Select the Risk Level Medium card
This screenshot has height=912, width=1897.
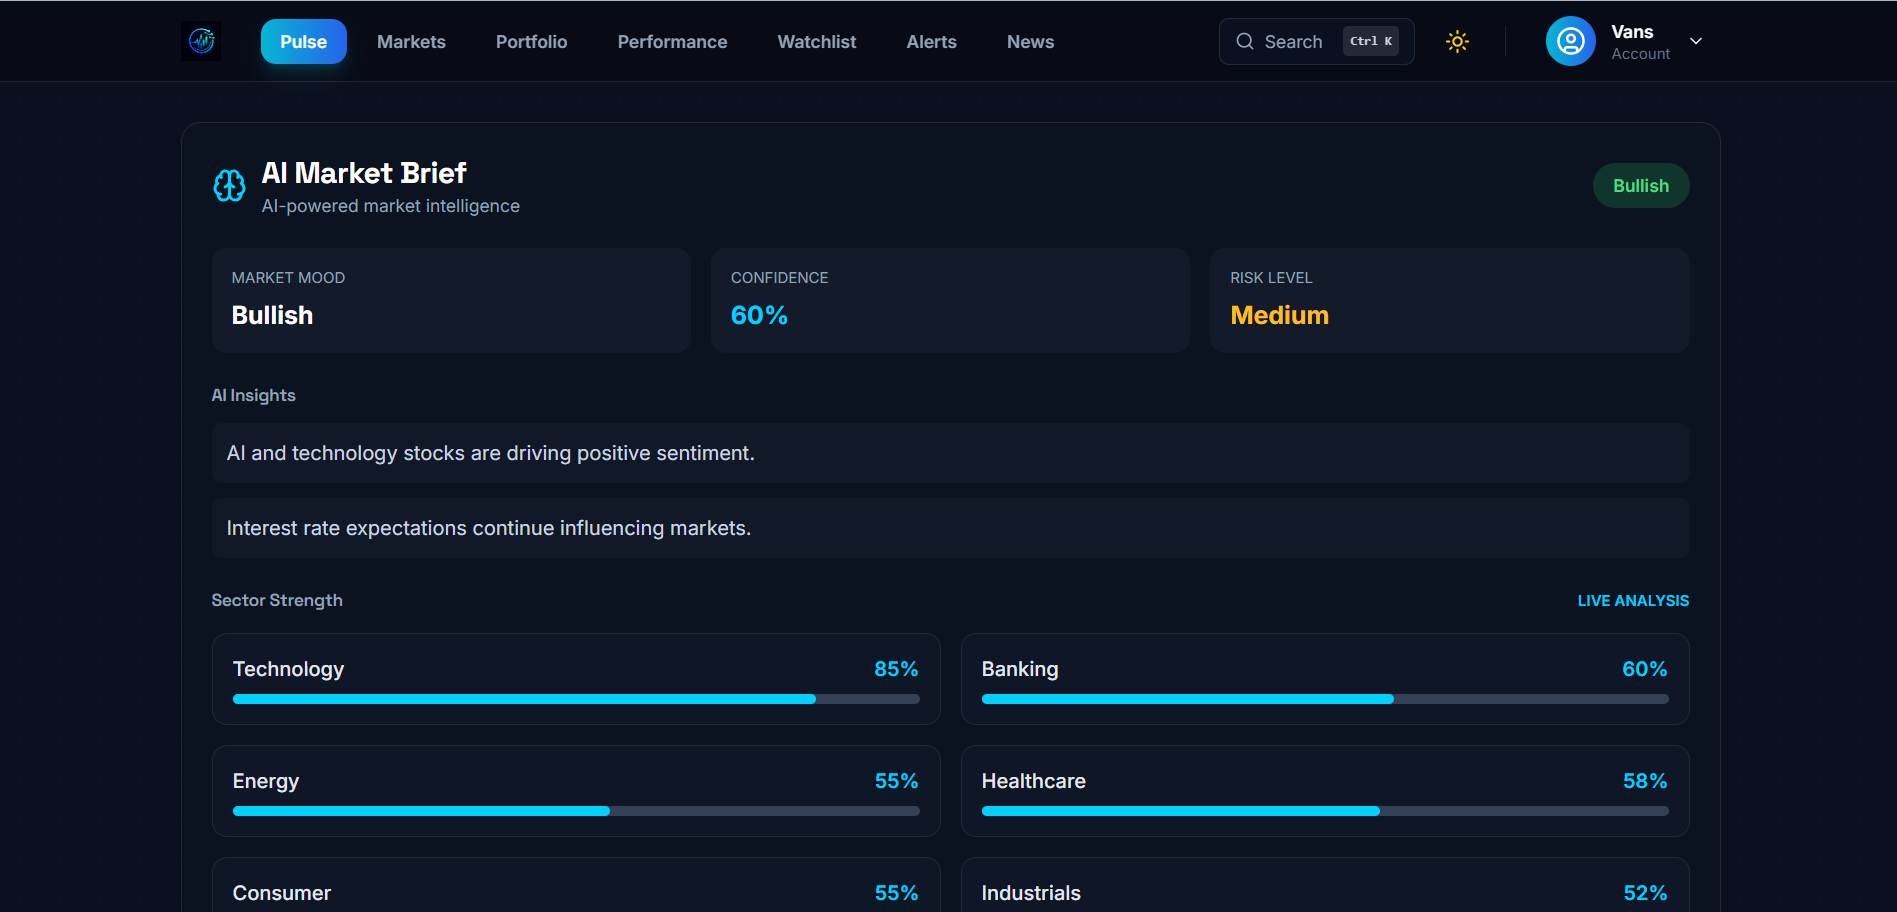coord(1449,300)
